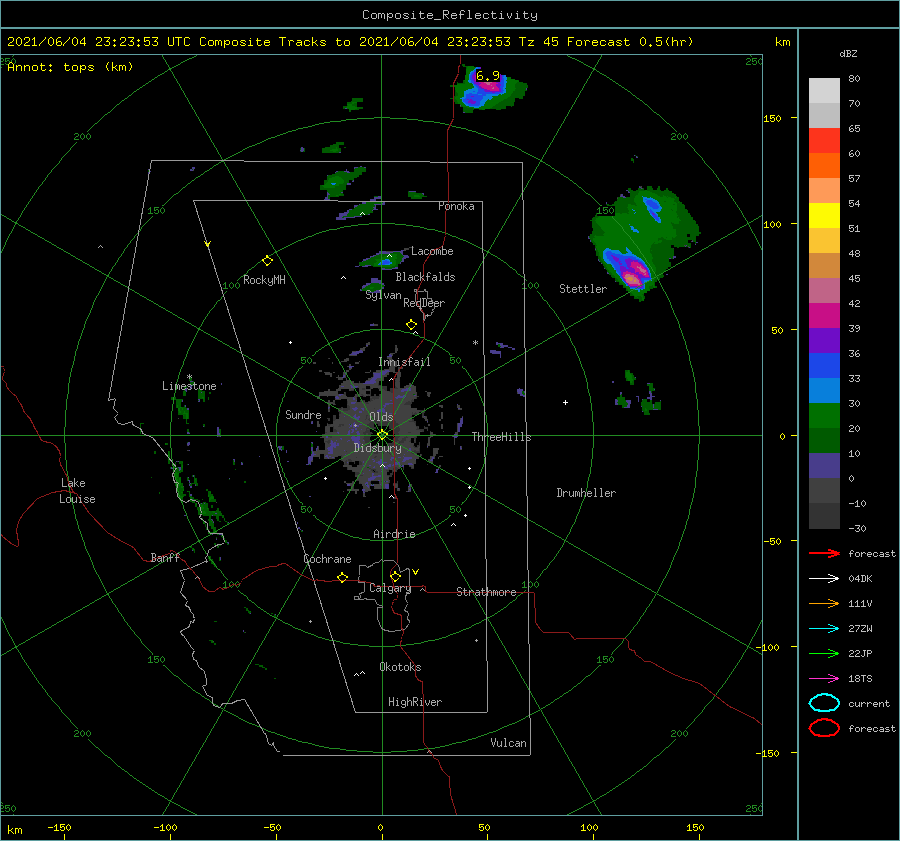This screenshot has height=841, width=900.
Task: Click the yellow diamond marker below Cochrane
Action: pos(342,577)
